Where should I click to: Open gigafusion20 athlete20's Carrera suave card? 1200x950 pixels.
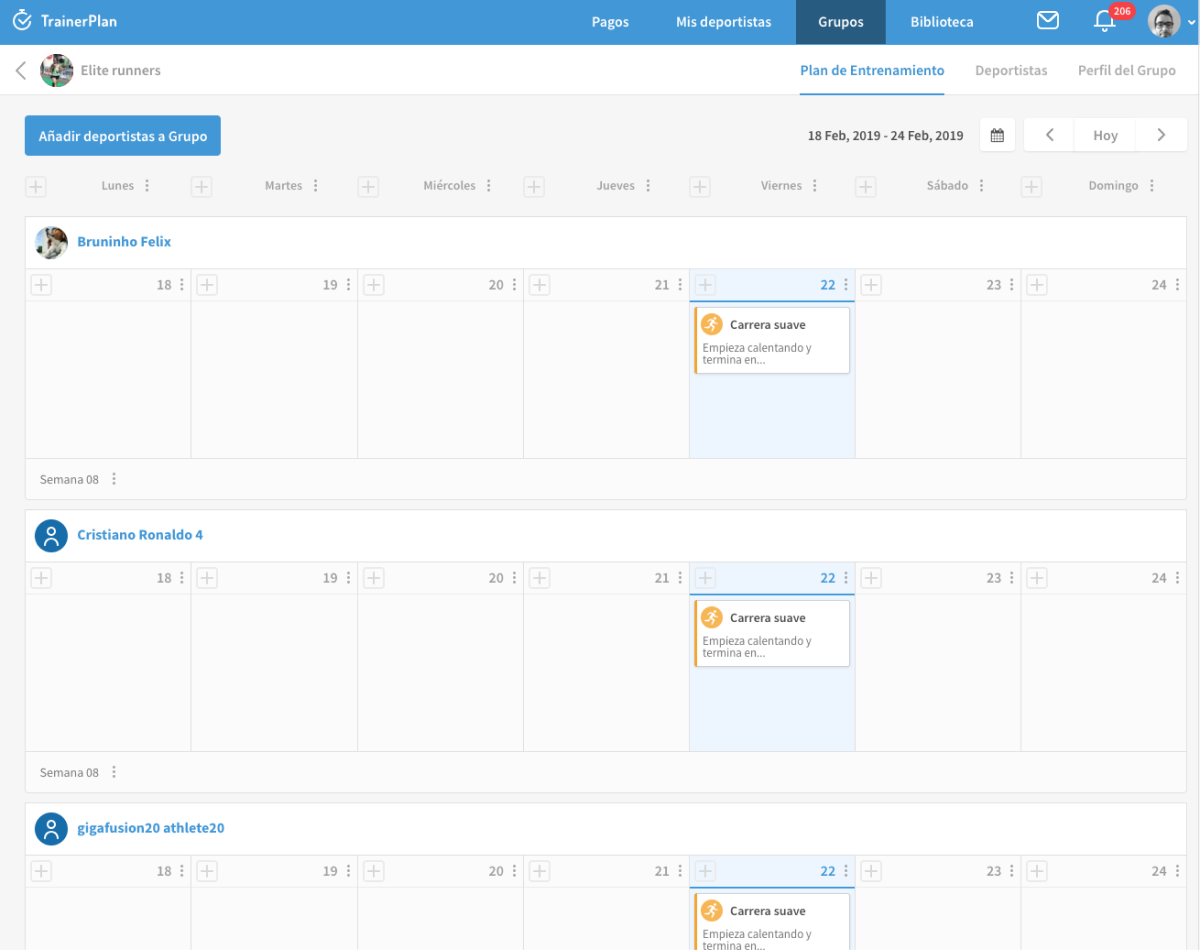pyautogui.click(x=772, y=921)
